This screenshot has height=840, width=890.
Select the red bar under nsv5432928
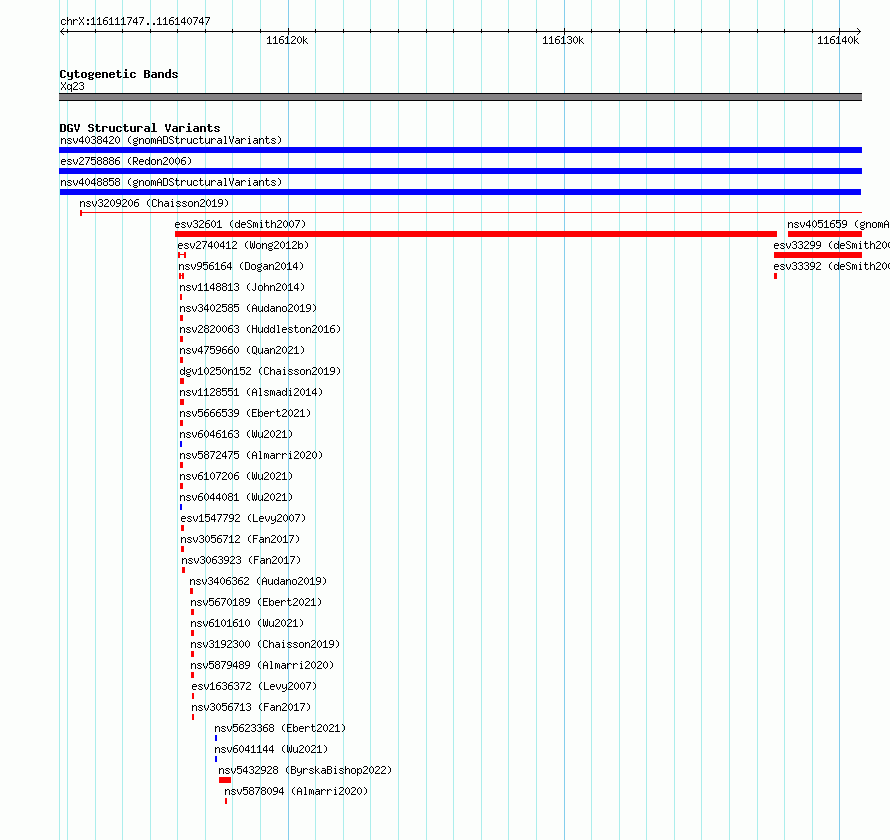(225, 780)
